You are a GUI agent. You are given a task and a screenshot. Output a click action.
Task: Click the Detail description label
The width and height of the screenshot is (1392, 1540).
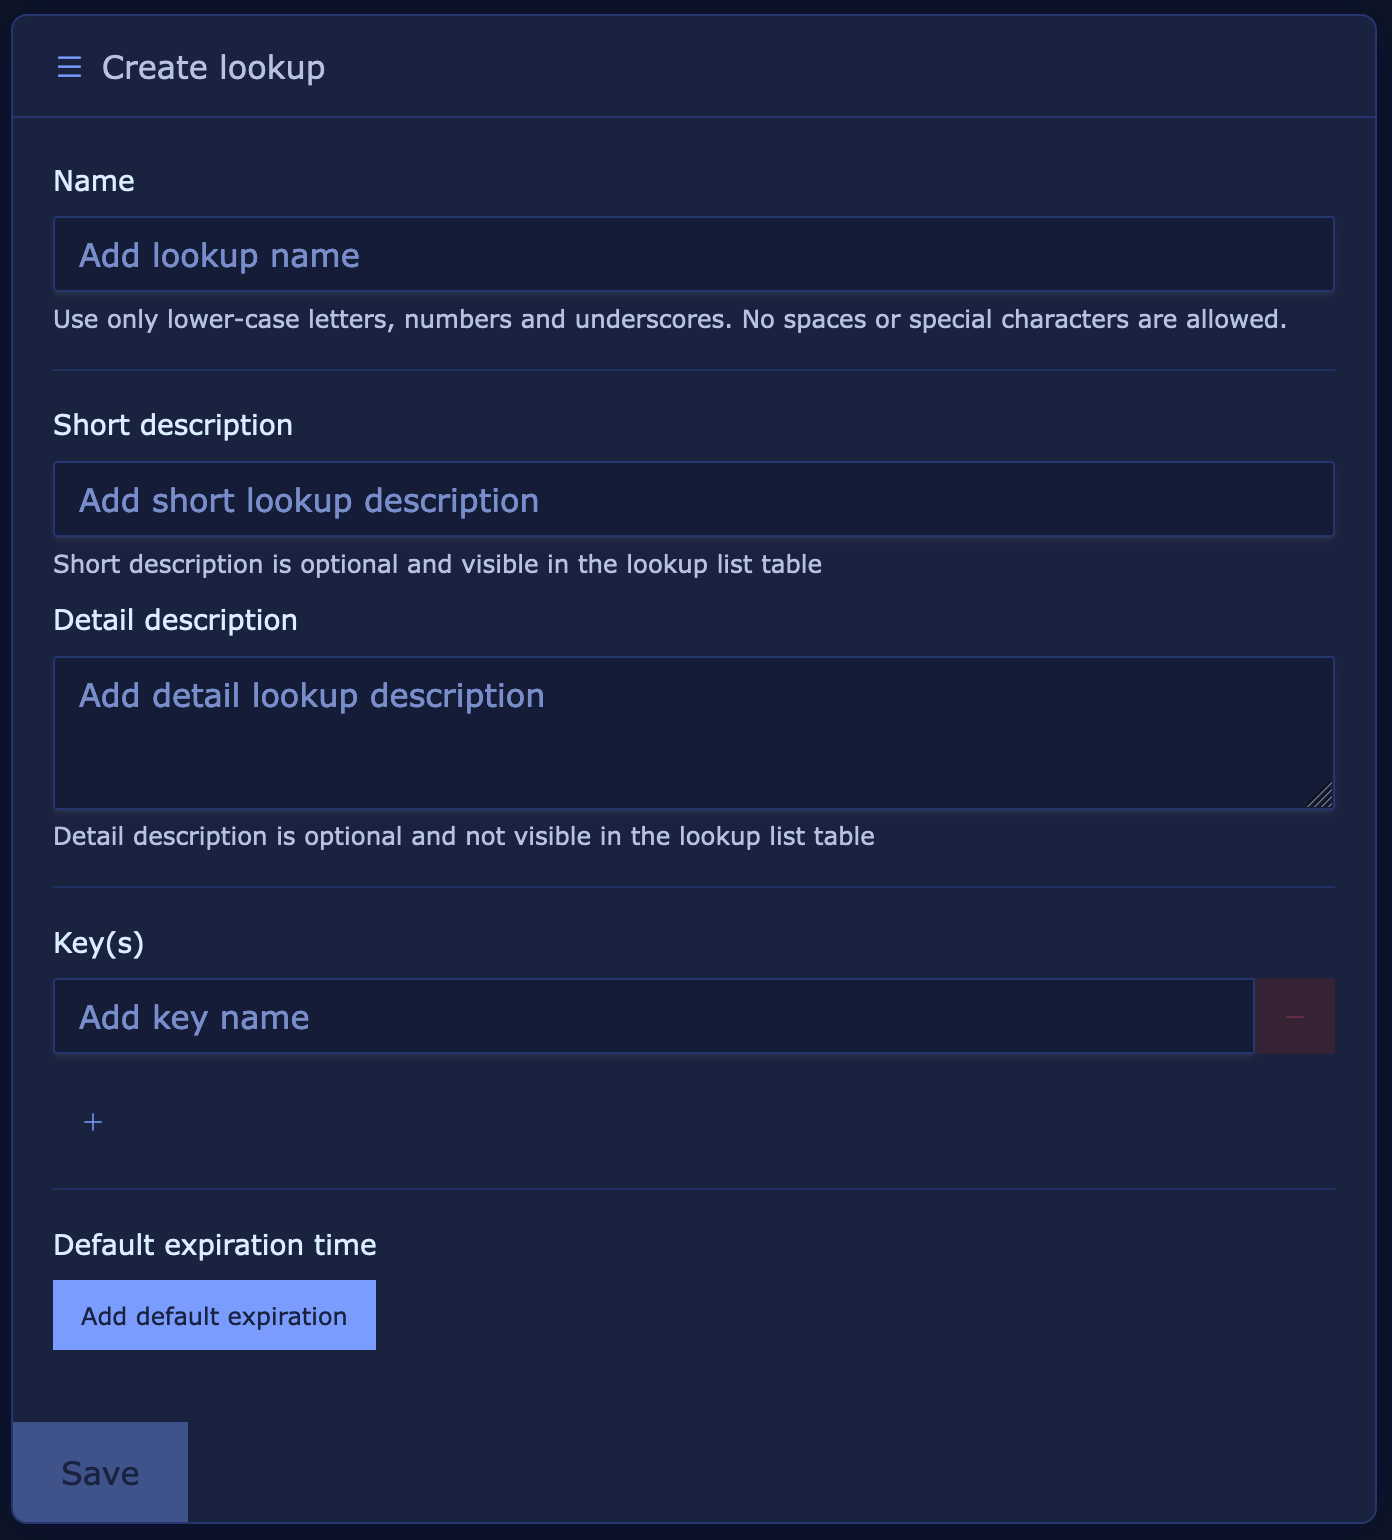pos(175,620)
